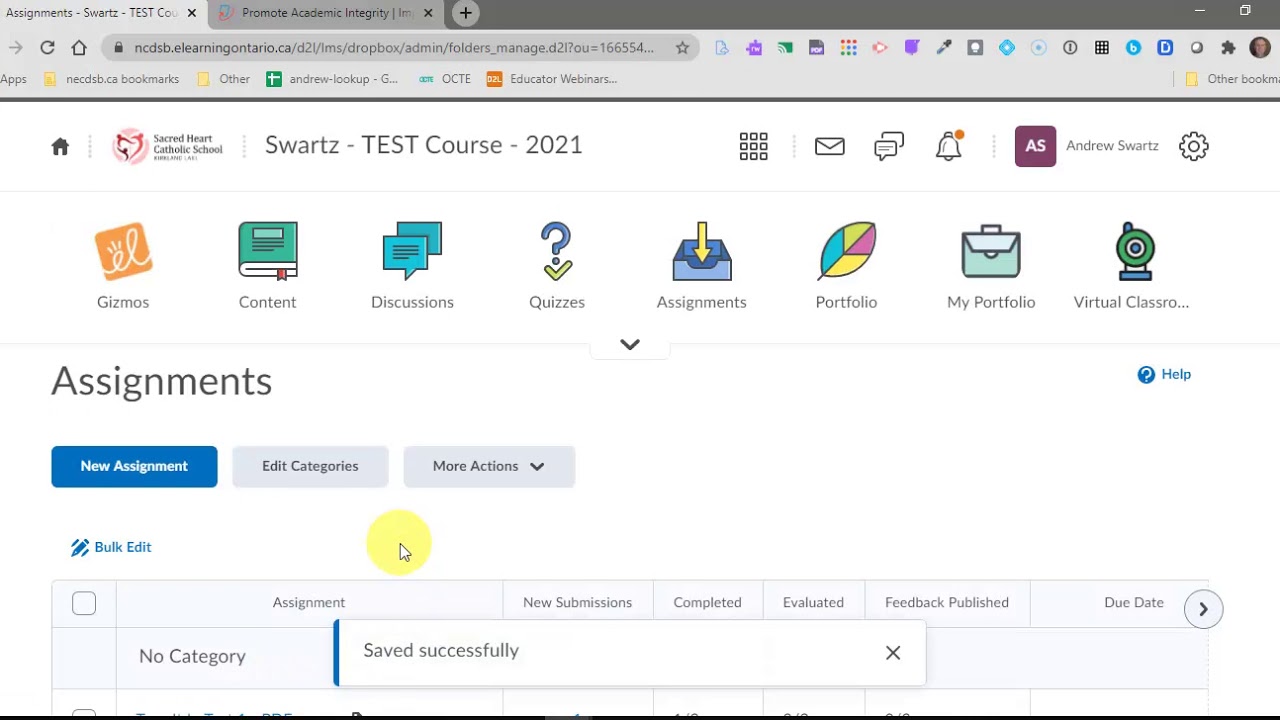Open Chrome extensions puzzle icon

pyautogui.click(x=1228, y=47)
